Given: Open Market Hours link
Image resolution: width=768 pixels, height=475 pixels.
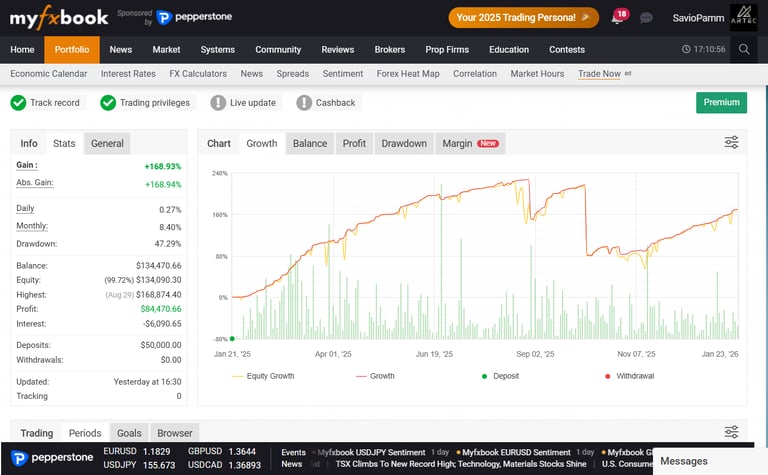Looking at the screenshot, I should point(537,74).
